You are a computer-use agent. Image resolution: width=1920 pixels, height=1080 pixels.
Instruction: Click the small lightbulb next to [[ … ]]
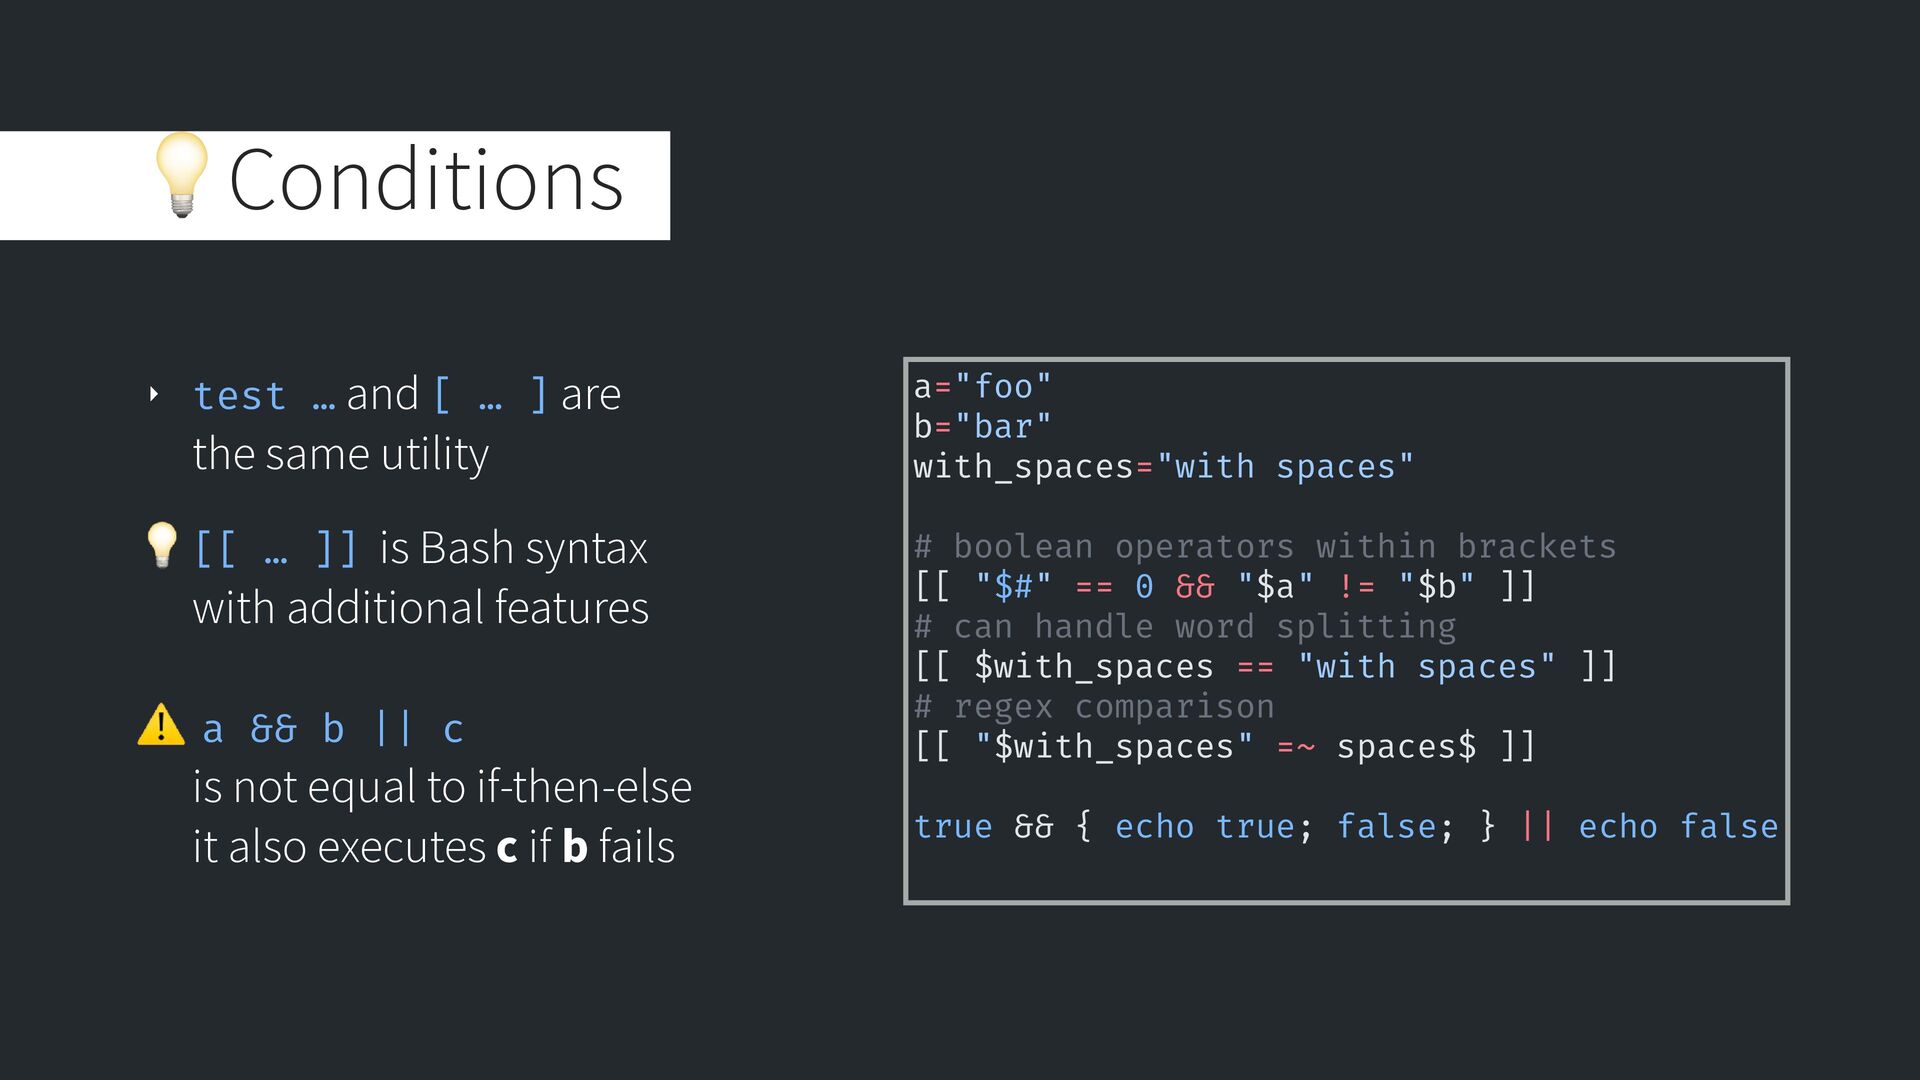coord(161,546)
